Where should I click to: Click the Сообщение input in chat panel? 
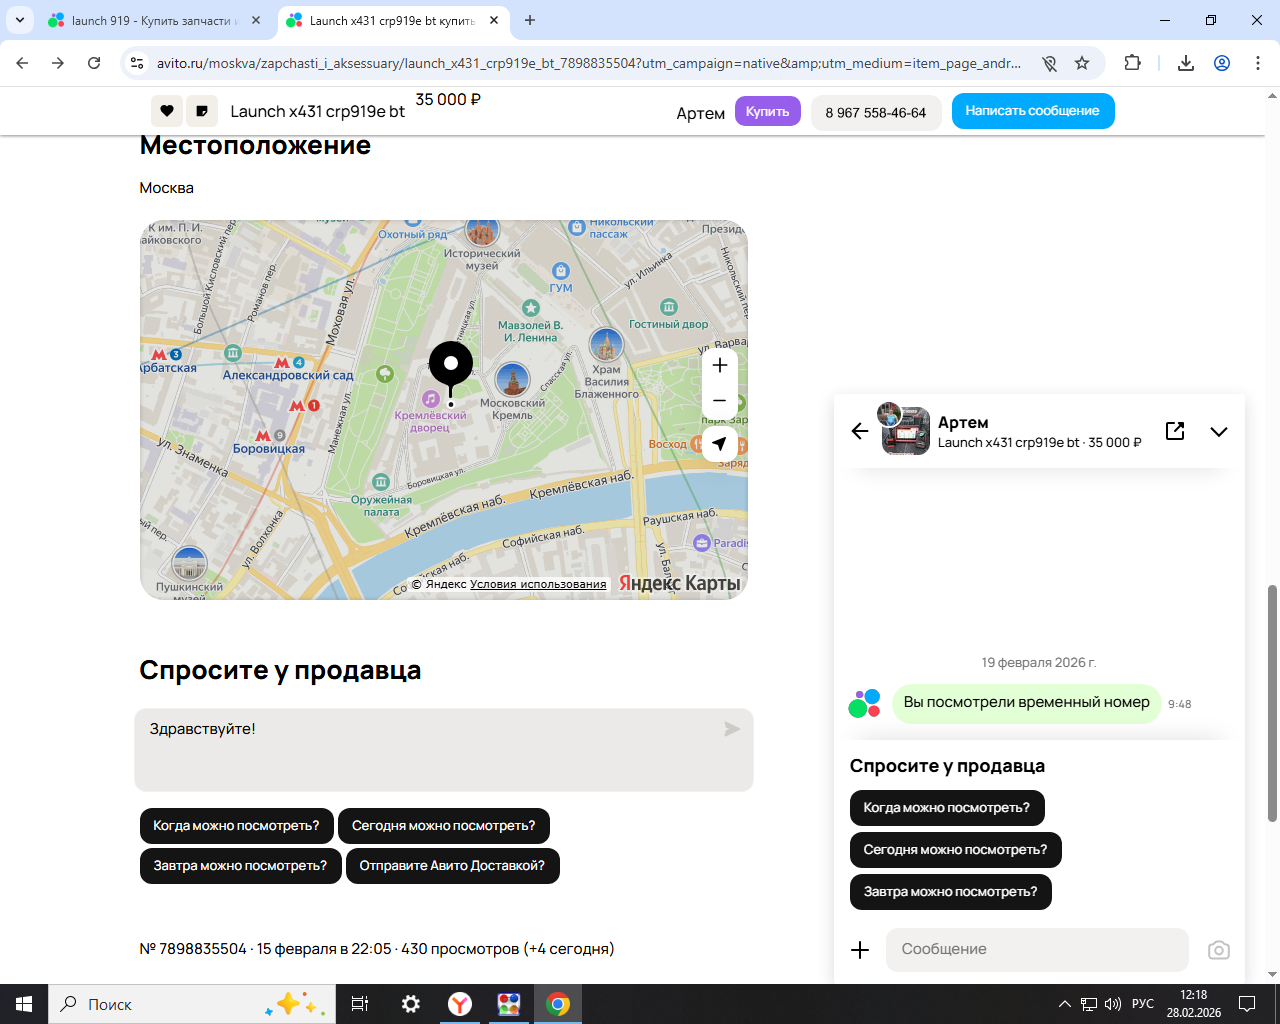point(1037,950)
